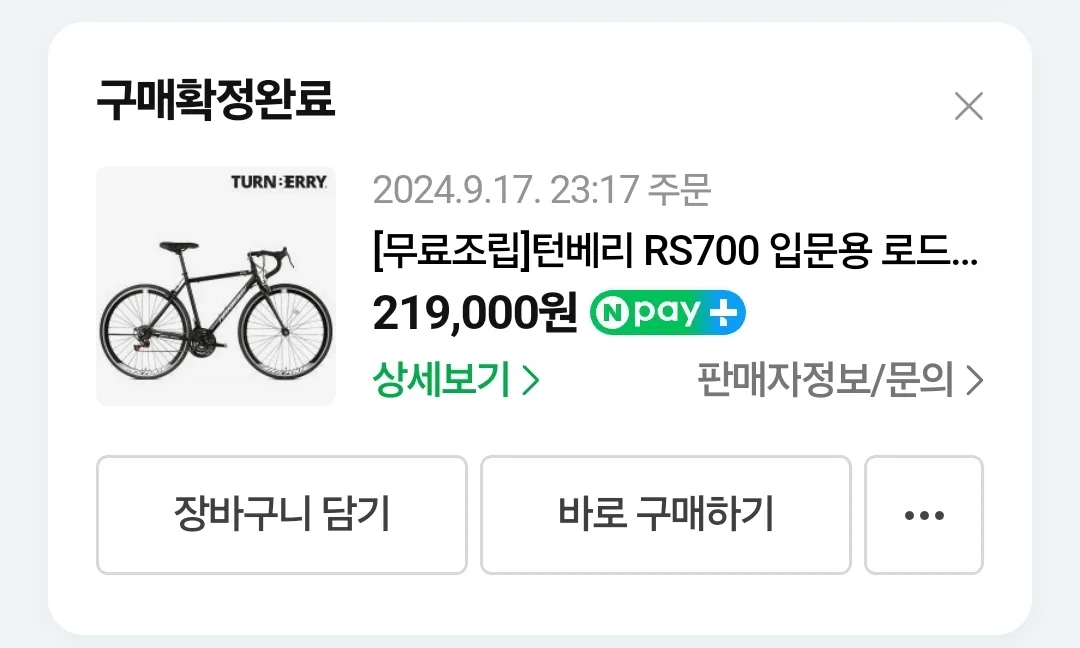
Task: Click the 구매확정완료 status heading
Action: coord(216,99)
